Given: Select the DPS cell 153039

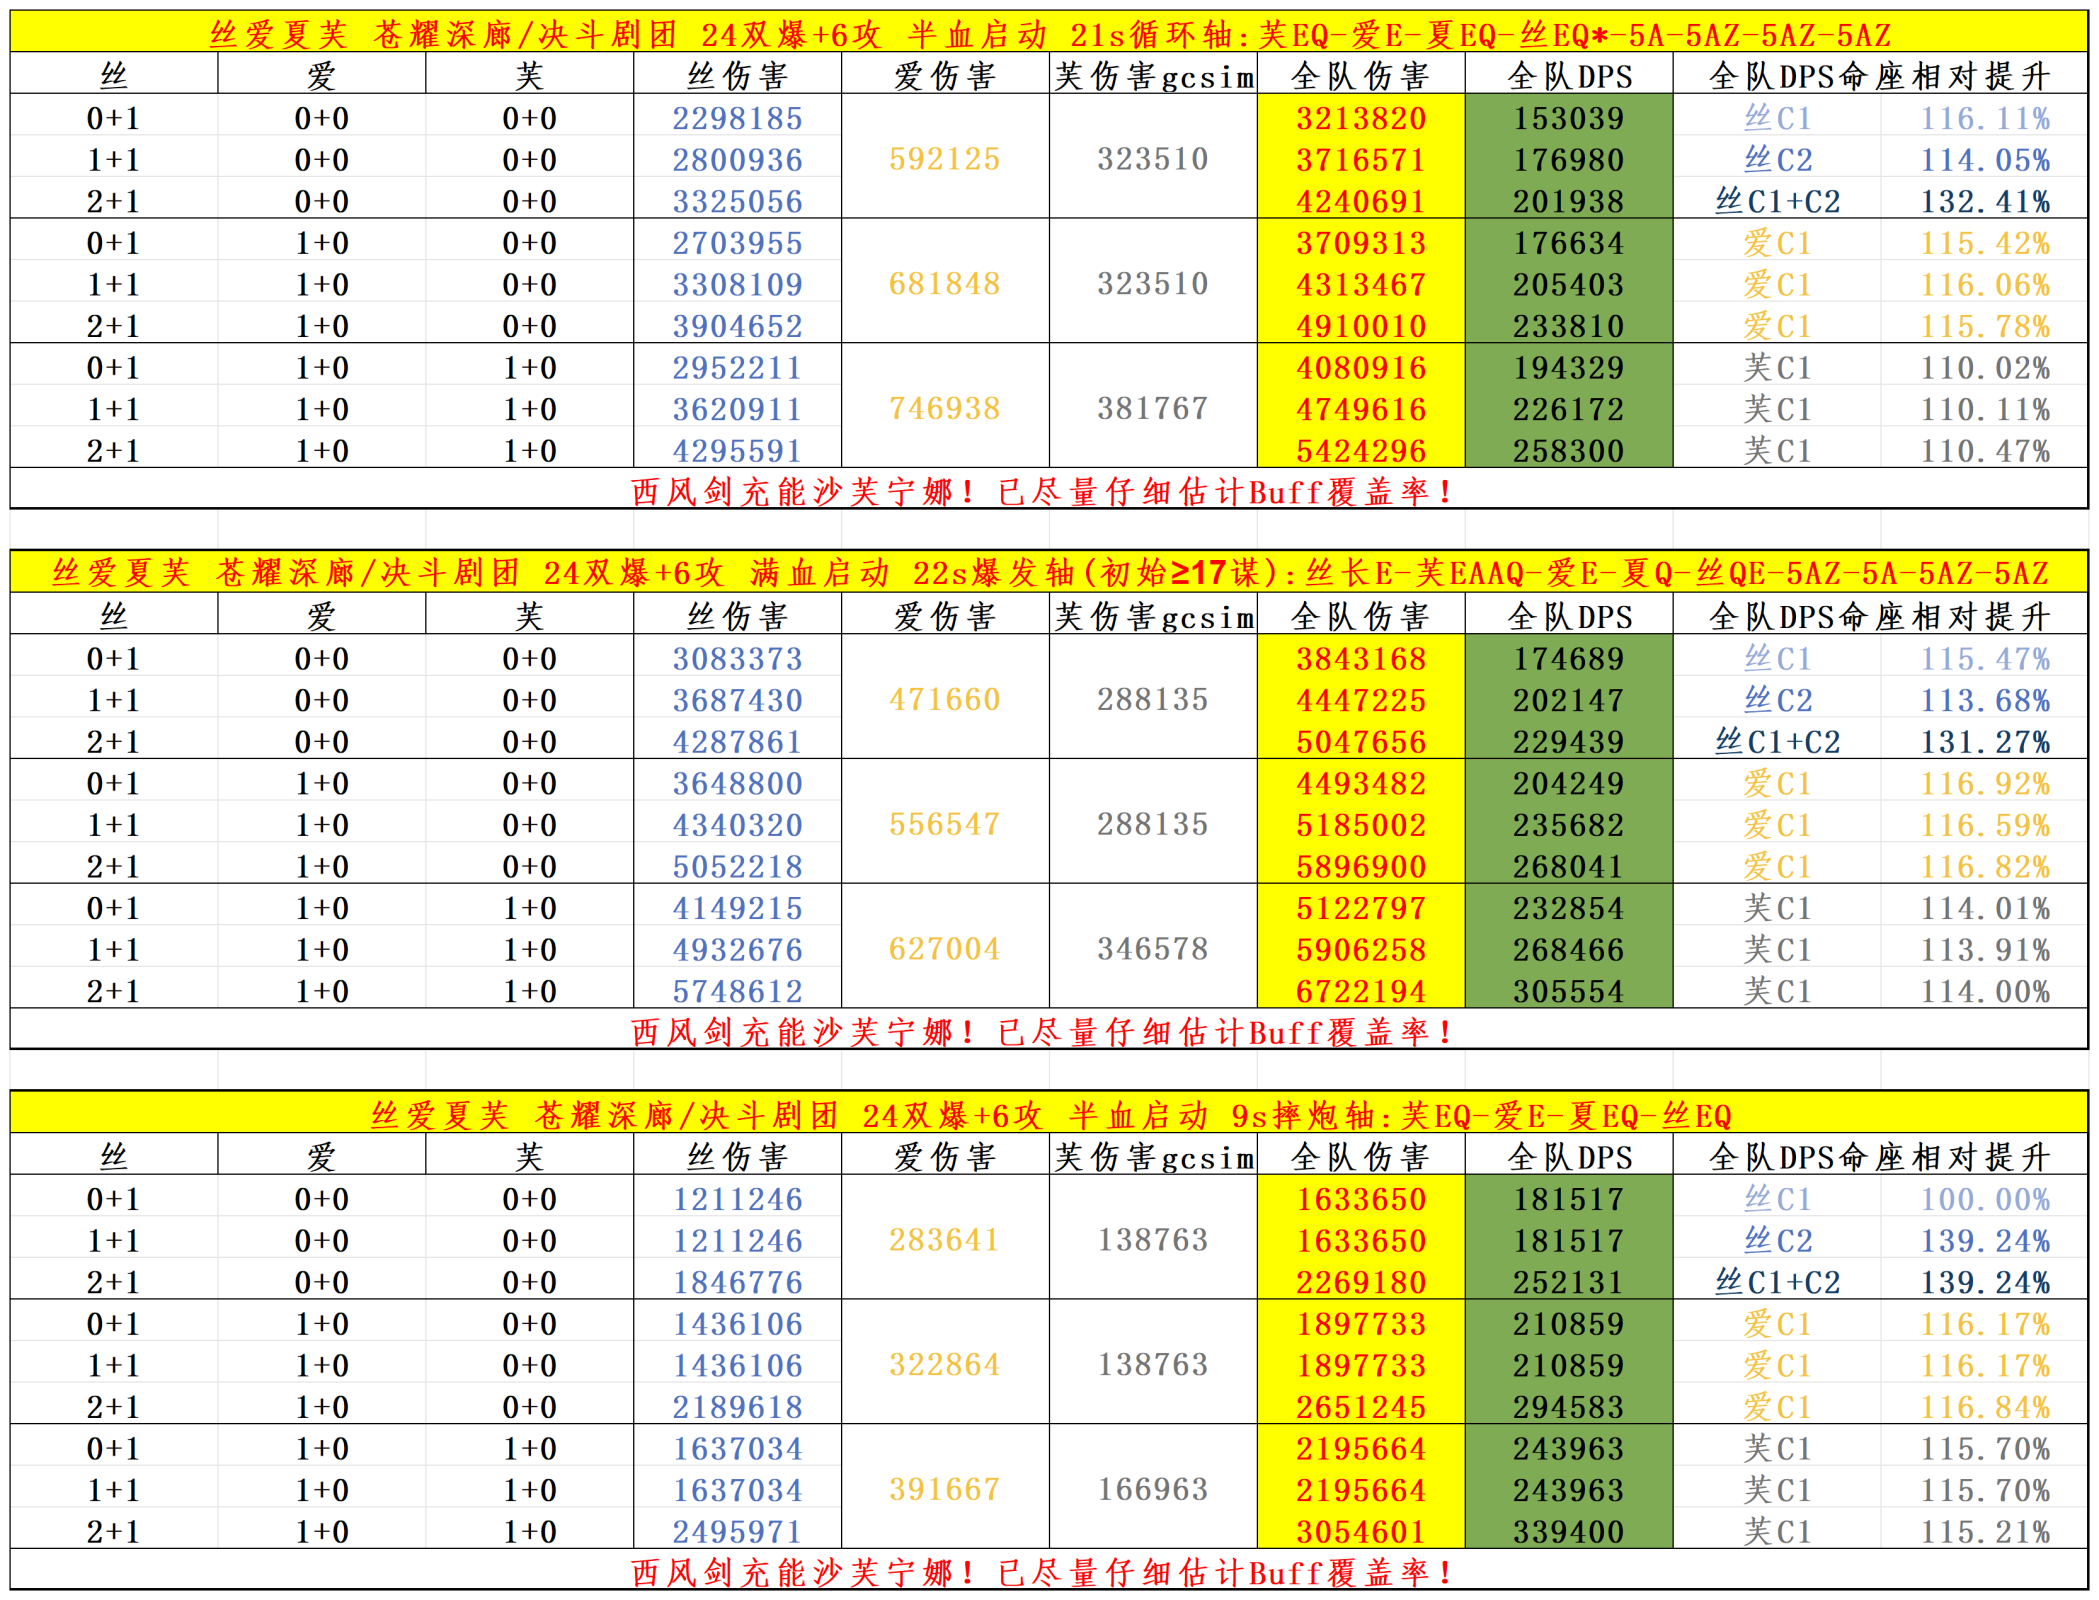Looking at the screenshot, I should [x=1568, y=118].
